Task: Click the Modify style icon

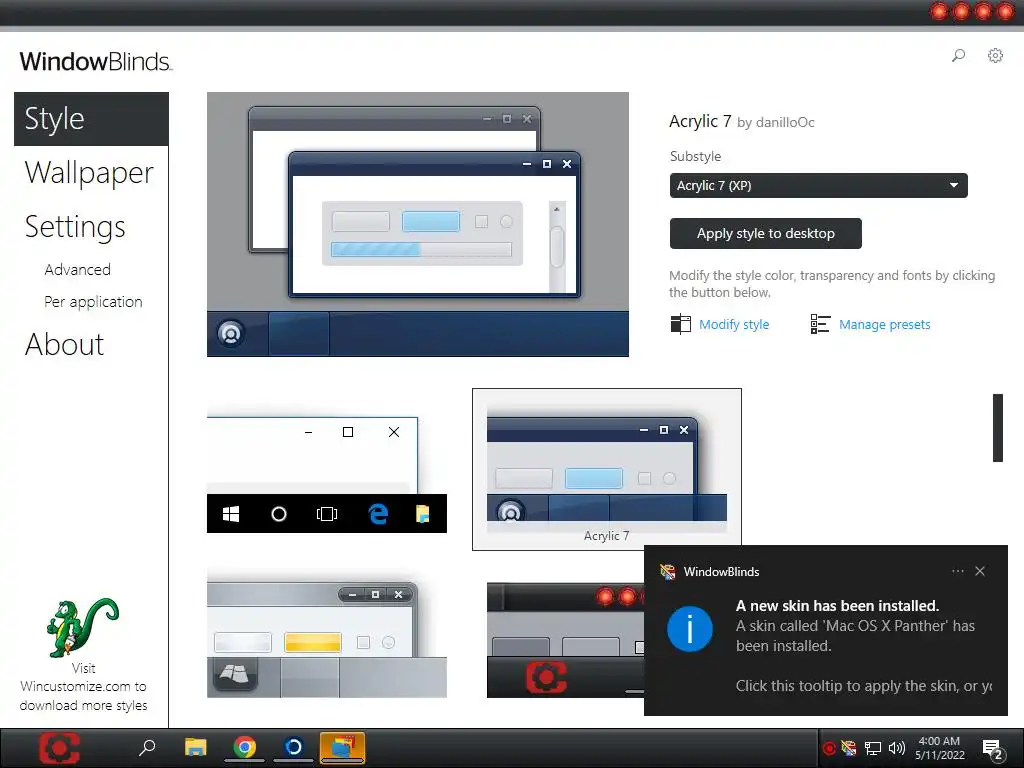Action: [680, 324]
